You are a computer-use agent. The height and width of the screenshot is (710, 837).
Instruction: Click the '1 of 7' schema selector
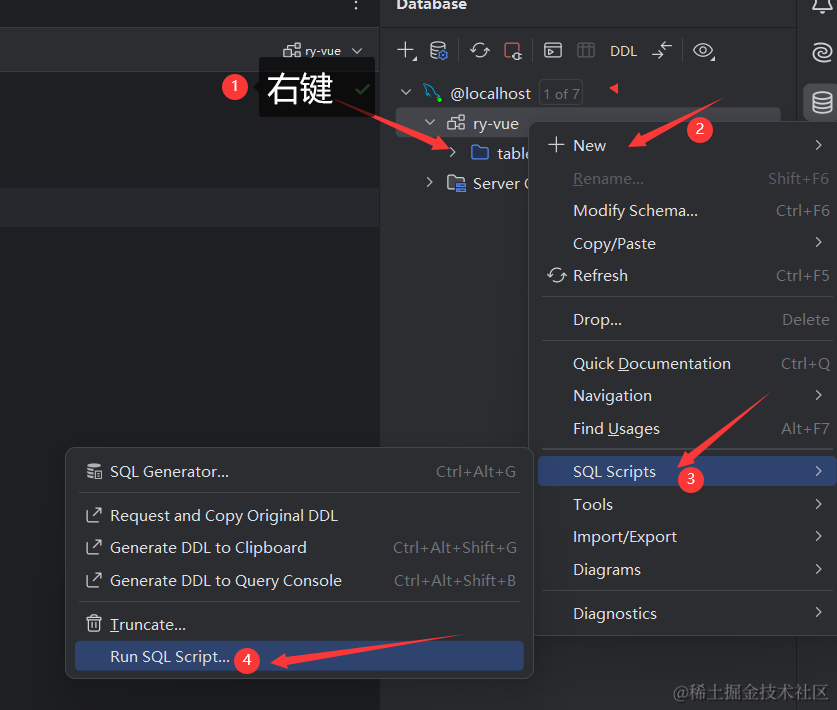[560, 93]
